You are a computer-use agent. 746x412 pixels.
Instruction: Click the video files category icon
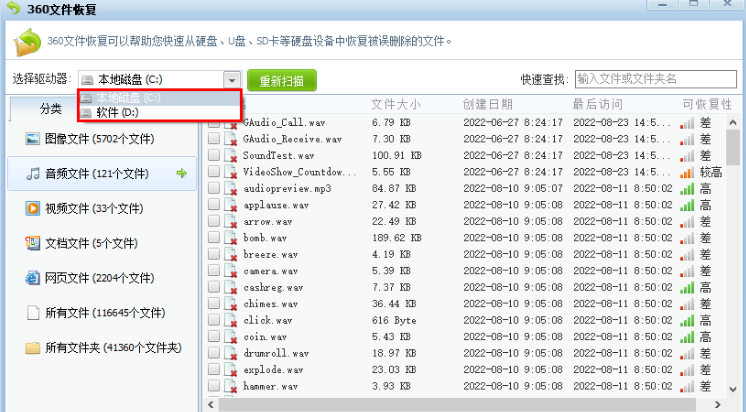tap(33, 208)
